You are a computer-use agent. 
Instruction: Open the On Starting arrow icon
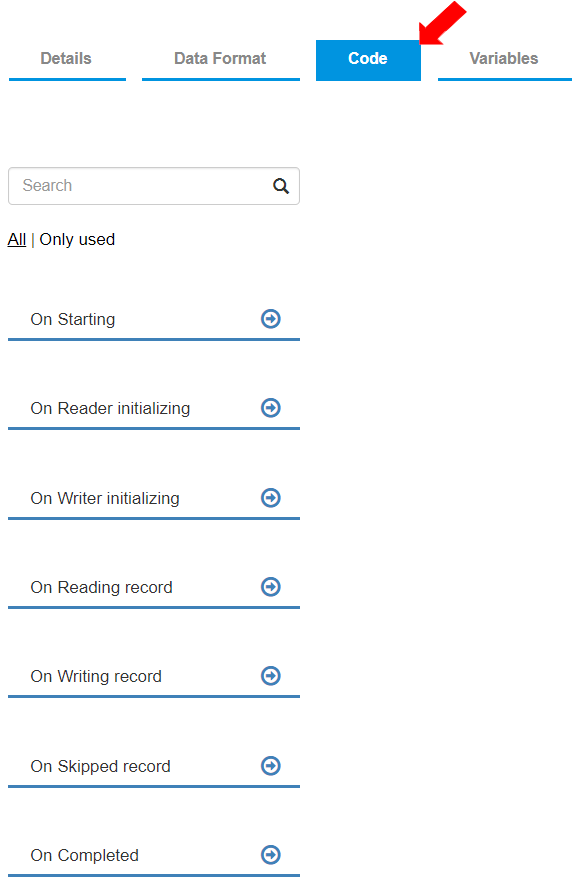(x=270, y=319)
